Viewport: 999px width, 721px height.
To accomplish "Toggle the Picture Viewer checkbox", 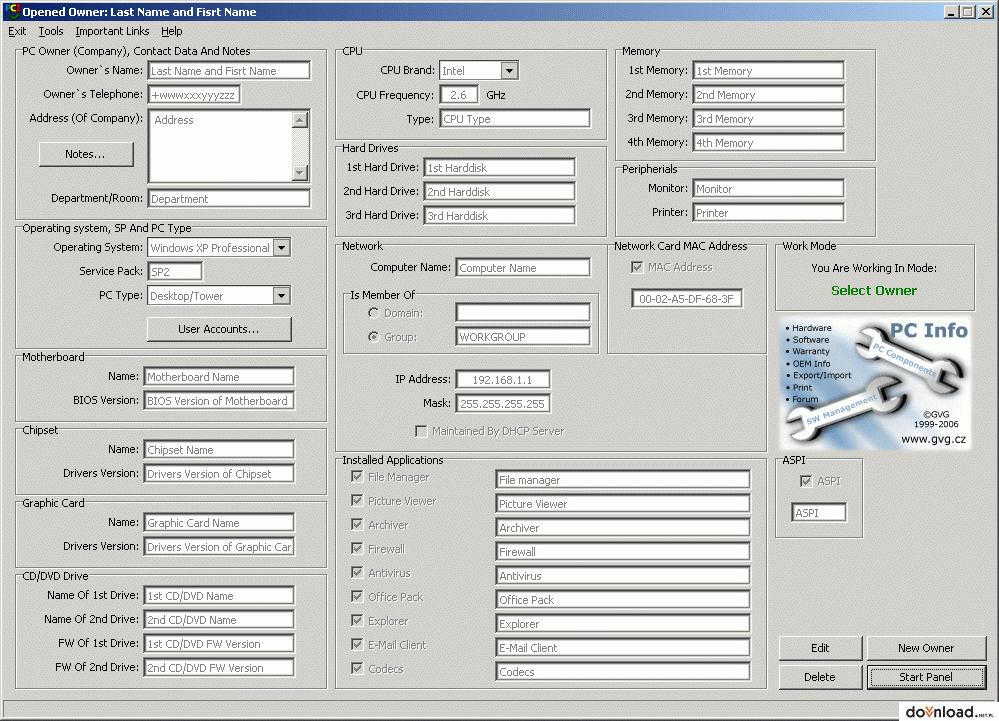I will 357,501.
